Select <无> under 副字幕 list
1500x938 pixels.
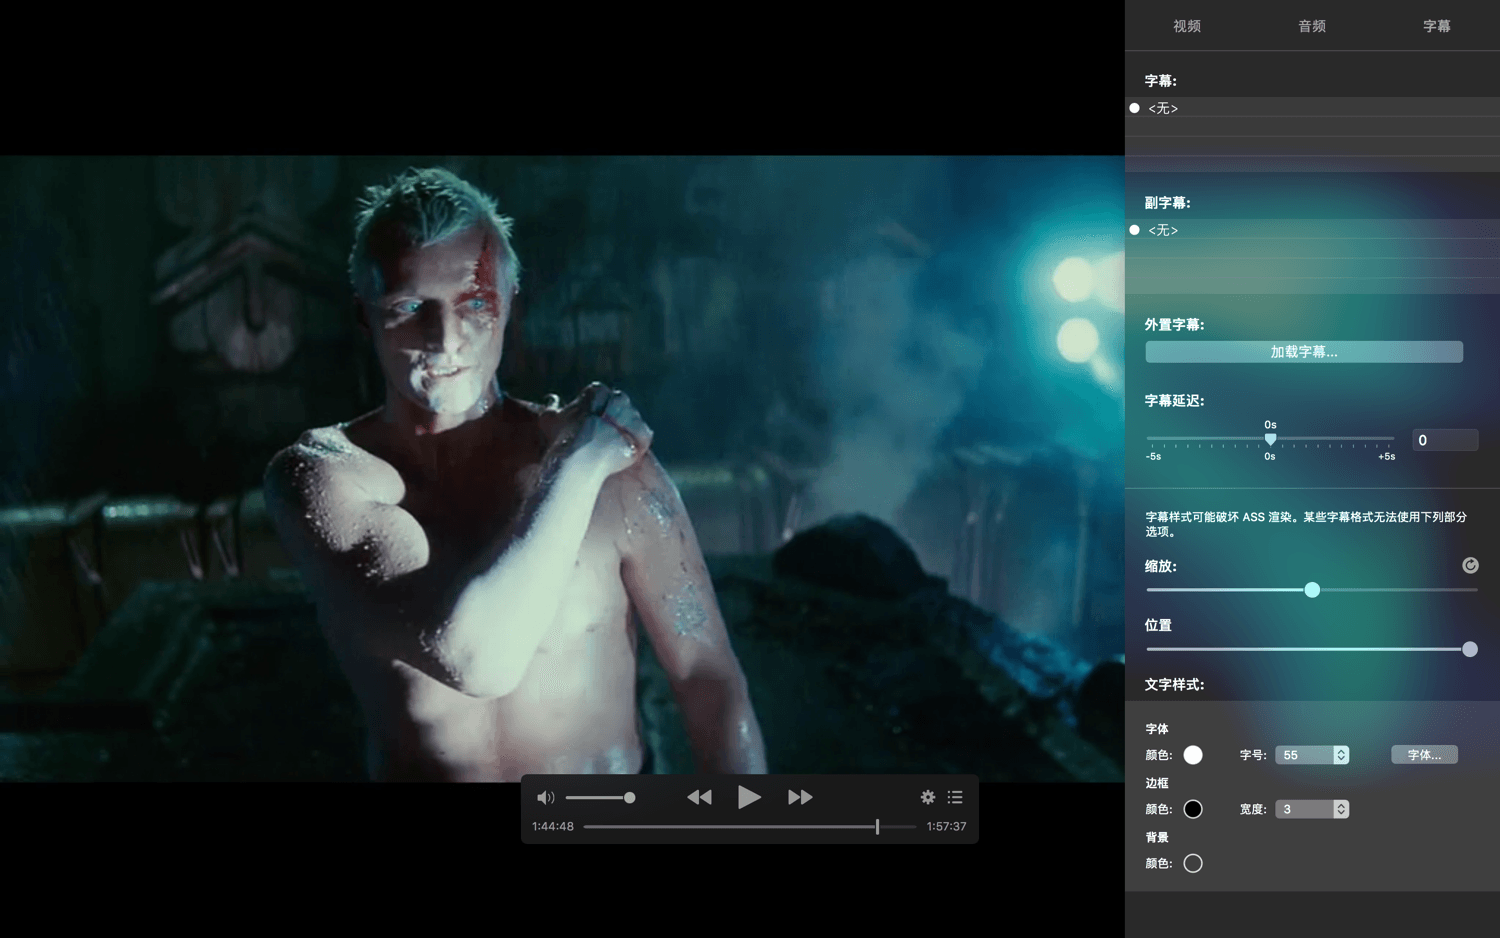tap(1312, 230)
